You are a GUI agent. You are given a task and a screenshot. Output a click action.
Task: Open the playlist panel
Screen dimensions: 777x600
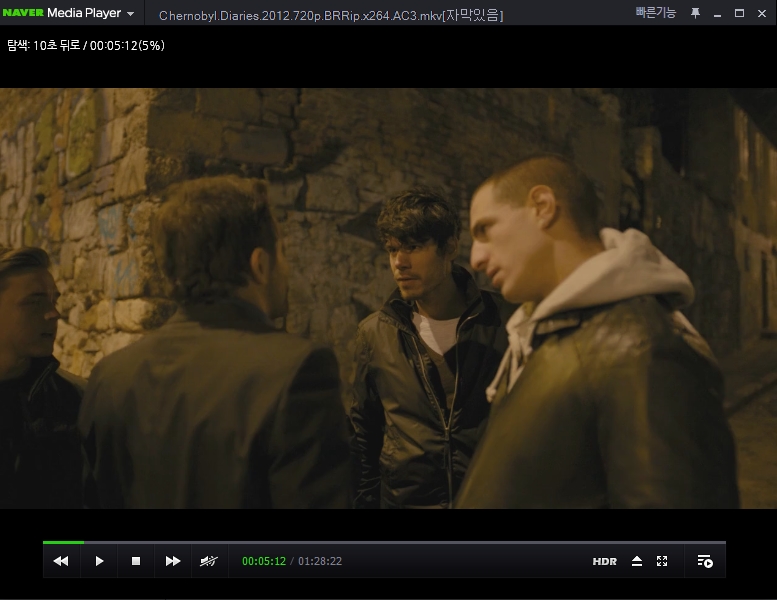(x=705, y=561)
